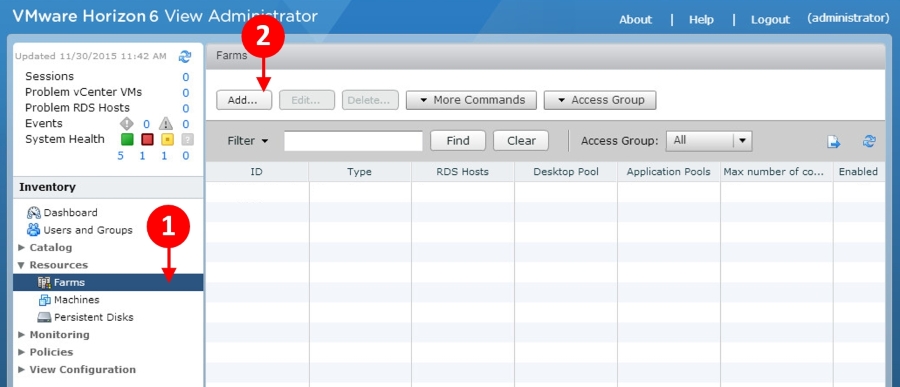Click the Find button
The image size is (900, 387).
click(458, 141)
